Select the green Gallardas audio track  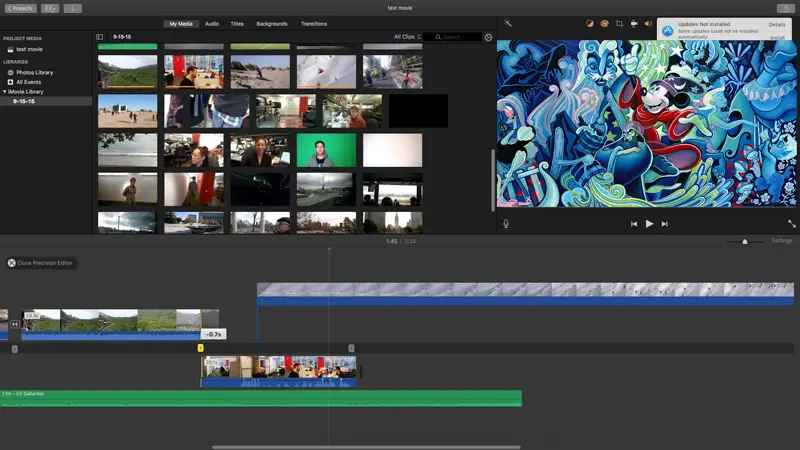point(261,398)
